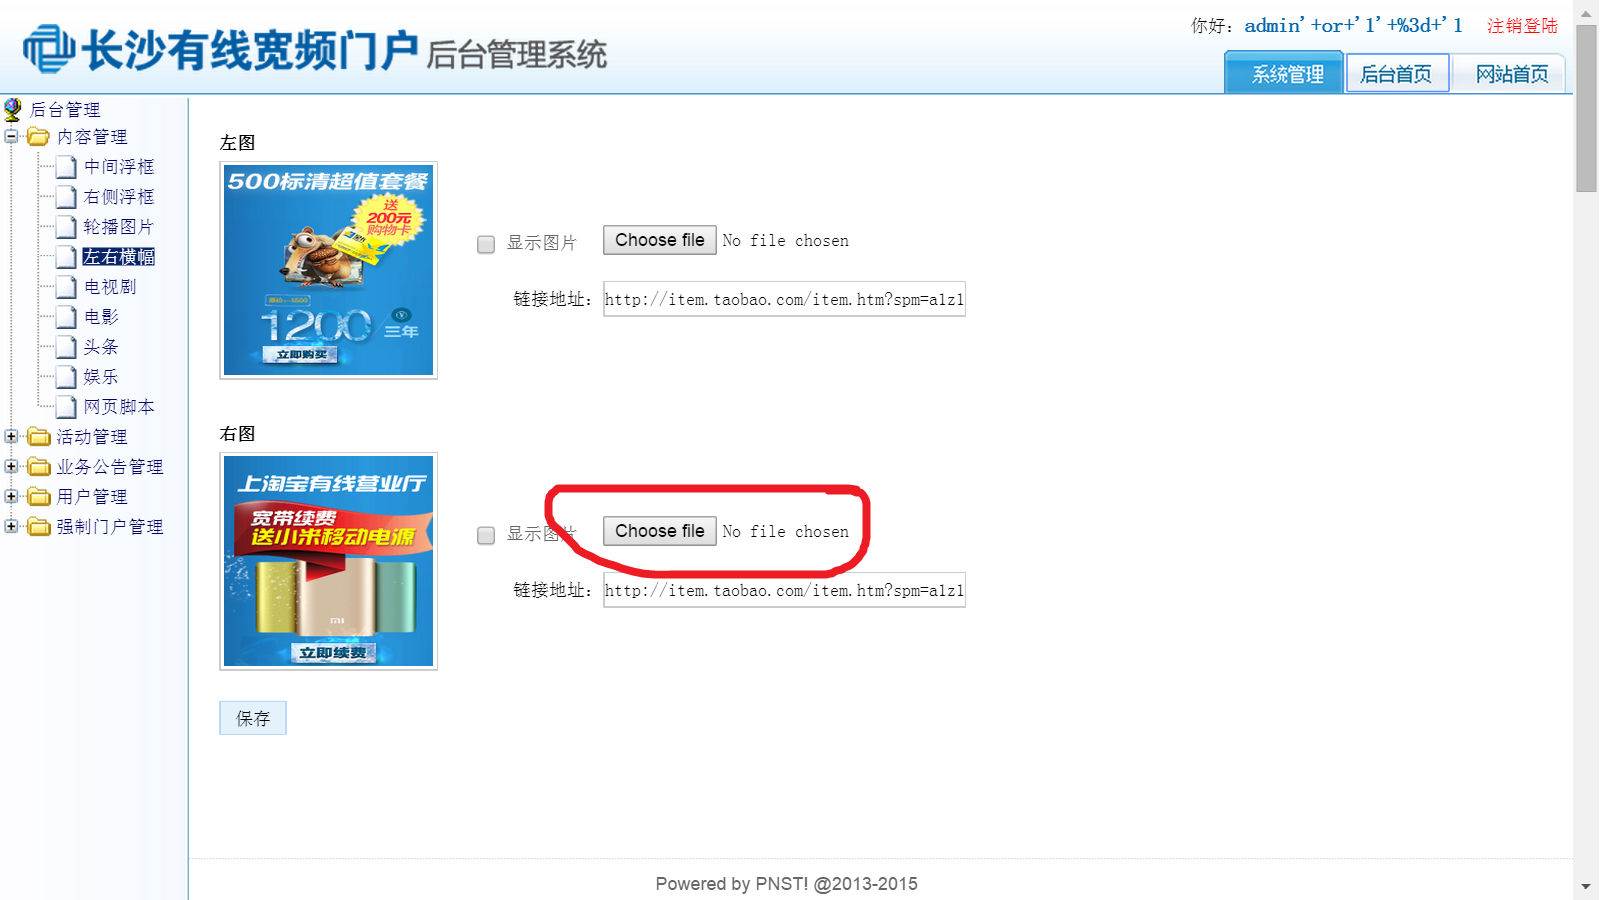Click the 业务公告管理 folder icon

(x=39, y=467)
